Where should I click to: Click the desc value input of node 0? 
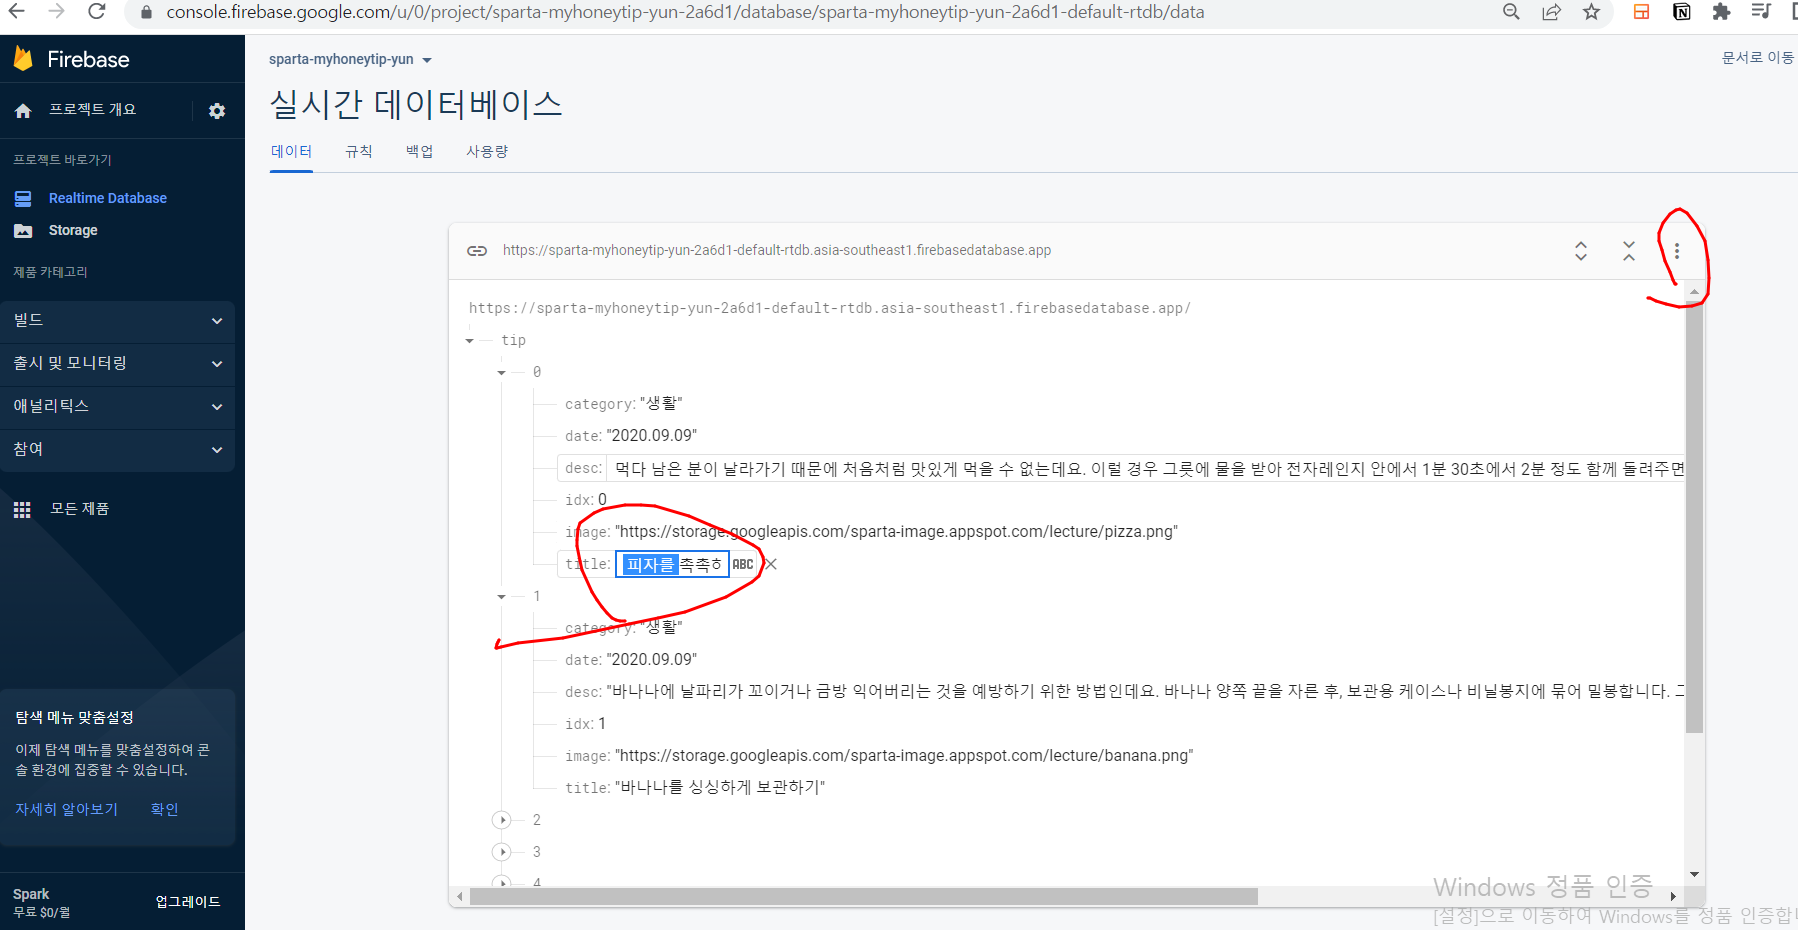[1145, 468]
